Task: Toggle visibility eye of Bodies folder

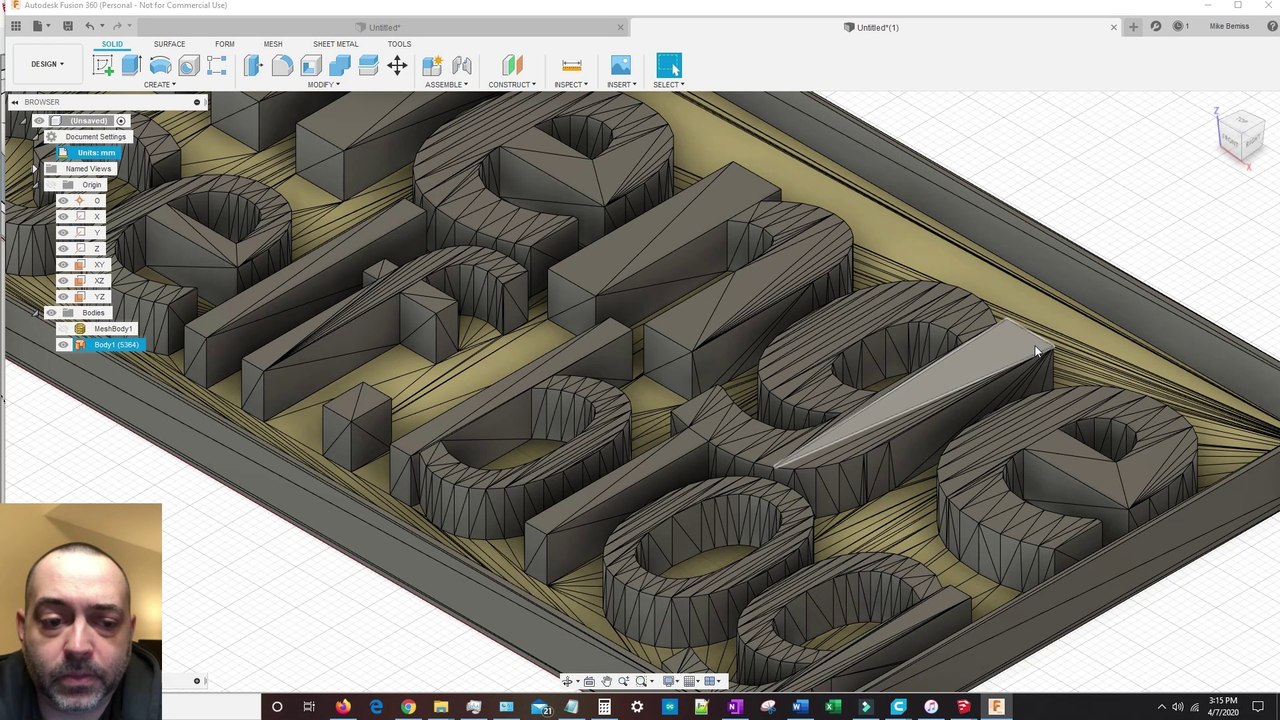Action: click(52, 313)
